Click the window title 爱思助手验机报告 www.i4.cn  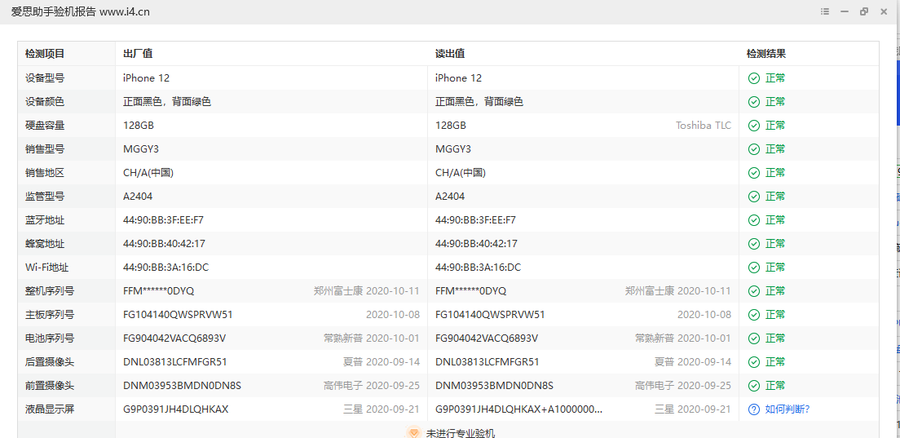pos(80,11)
